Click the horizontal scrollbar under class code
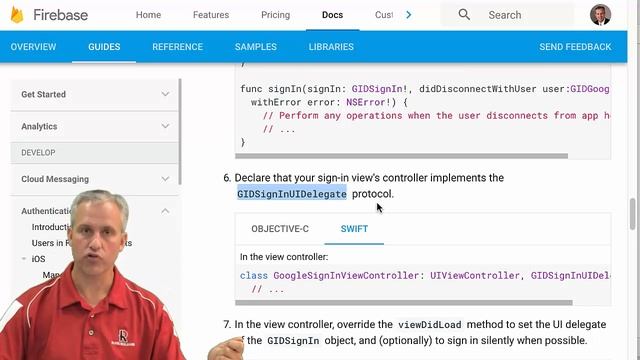640x360 pixels. click(x=404, y=303)
